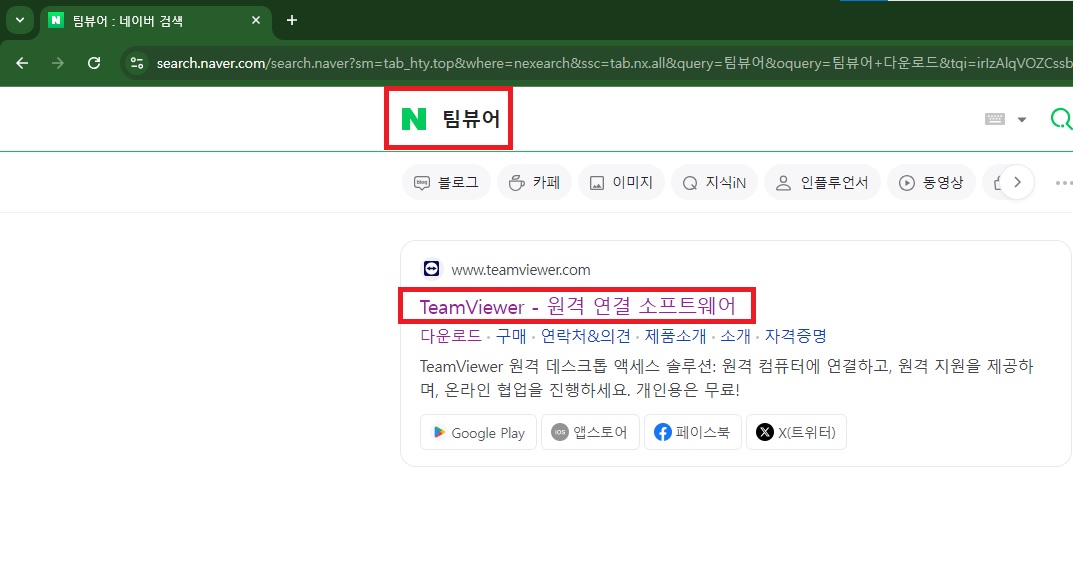Open the 연락처&의견 sublink
Screen dimensions: 1073x574
tap(586, 336)
